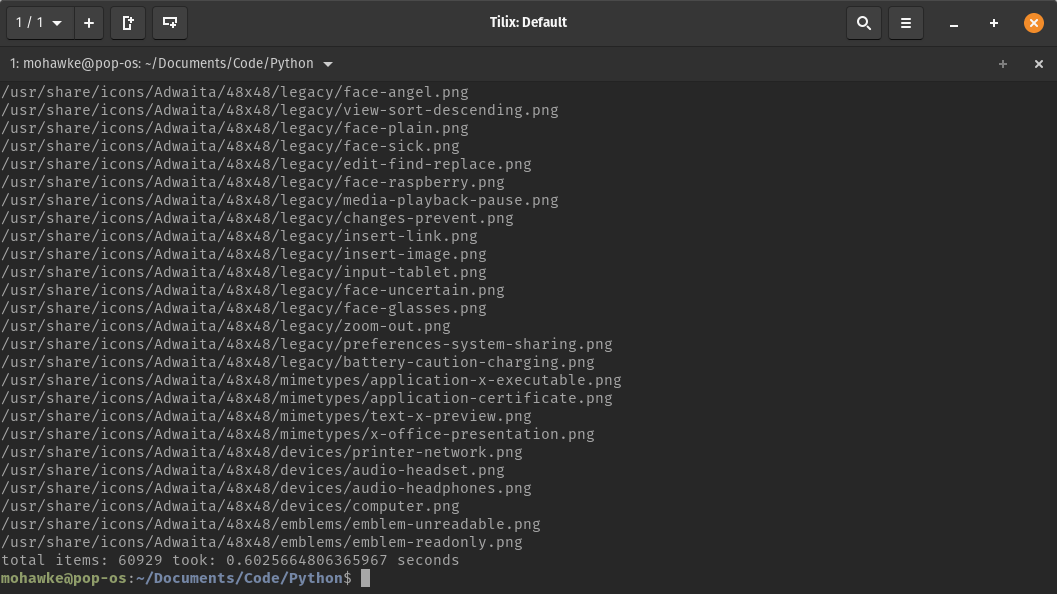Click the total items 60929 output line
Image resolution: width=1057 pixels, height=594 pixels.
tap(230, 560)
